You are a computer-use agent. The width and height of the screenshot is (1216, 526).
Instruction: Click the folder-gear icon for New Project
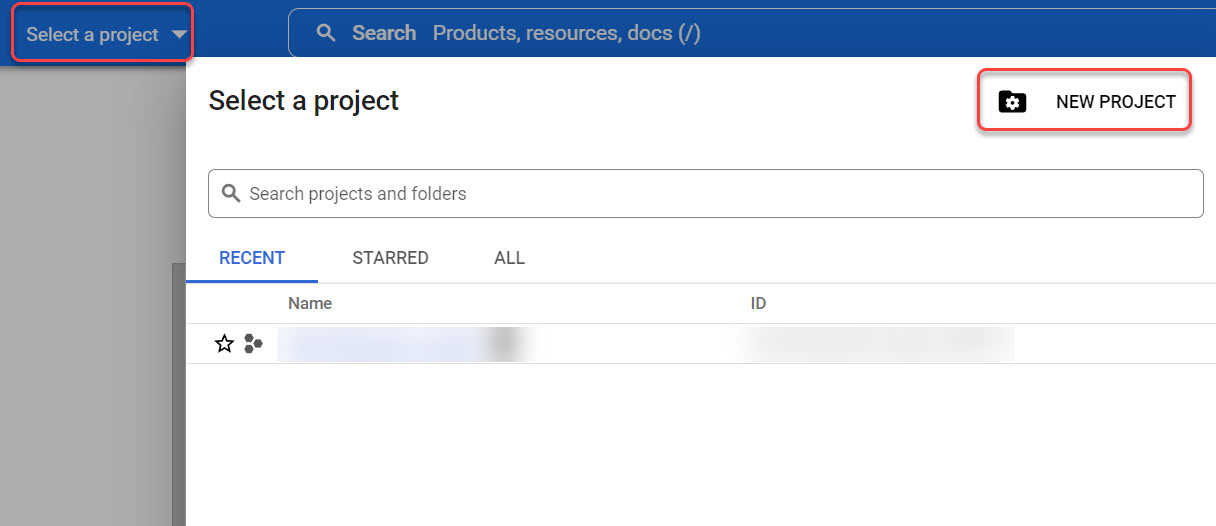pyautogui.click(x=1012, y=101)
